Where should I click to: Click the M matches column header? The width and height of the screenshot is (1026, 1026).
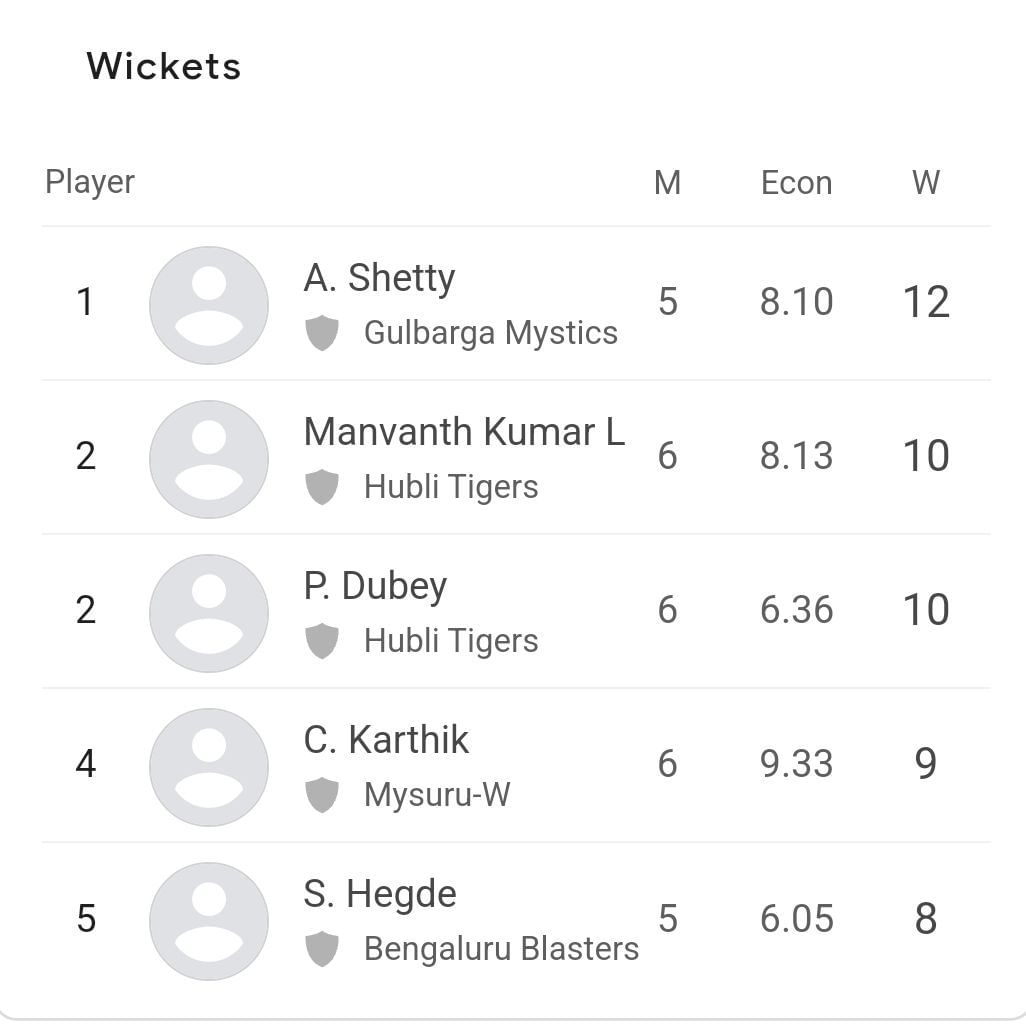point(667,183)
